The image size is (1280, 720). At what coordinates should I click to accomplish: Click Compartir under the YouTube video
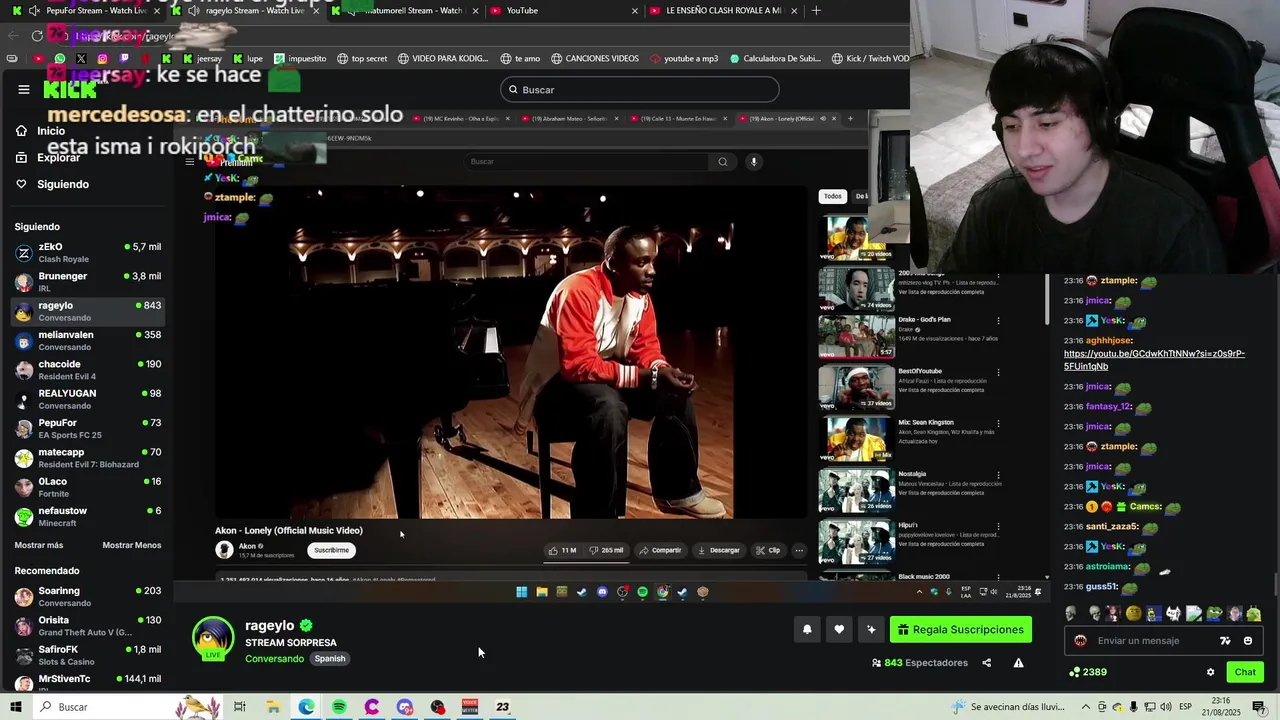tap(661, 550)
